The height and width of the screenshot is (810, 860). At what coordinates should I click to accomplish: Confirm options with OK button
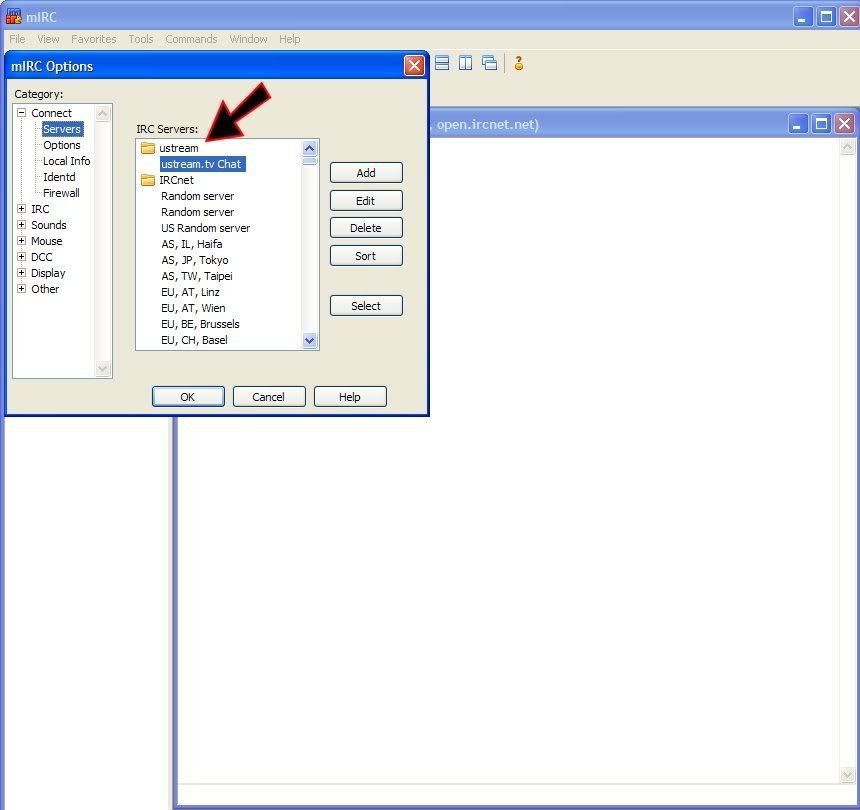[188, 396]
